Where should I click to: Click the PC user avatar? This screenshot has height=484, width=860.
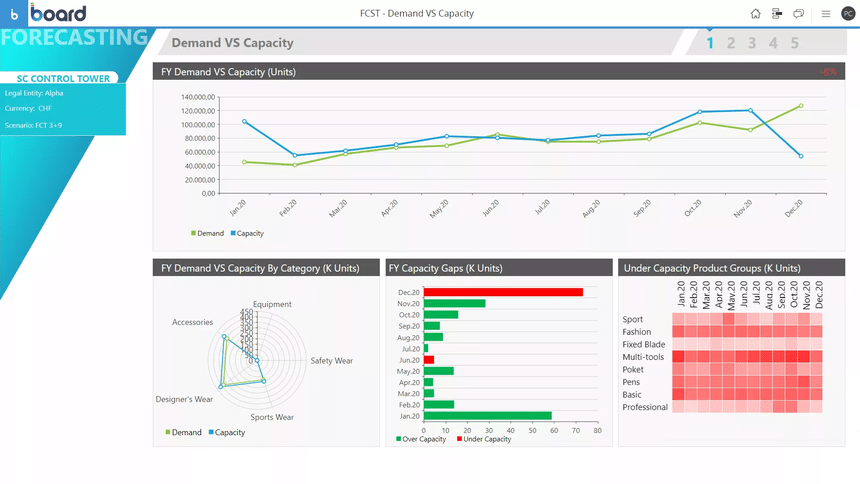(848, 14)
